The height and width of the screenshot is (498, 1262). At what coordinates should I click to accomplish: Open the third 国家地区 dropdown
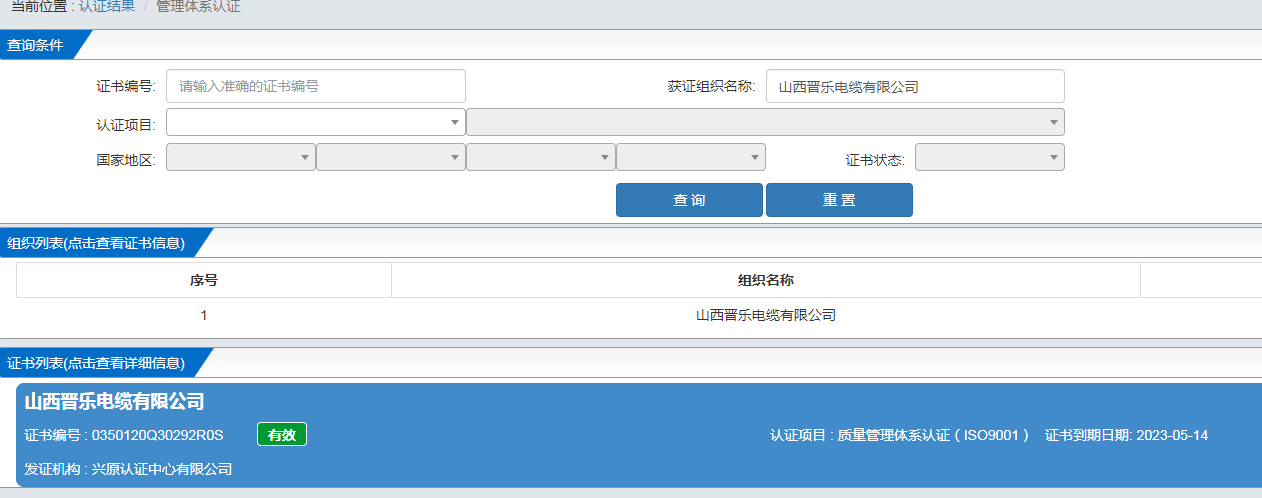point(541,158)
